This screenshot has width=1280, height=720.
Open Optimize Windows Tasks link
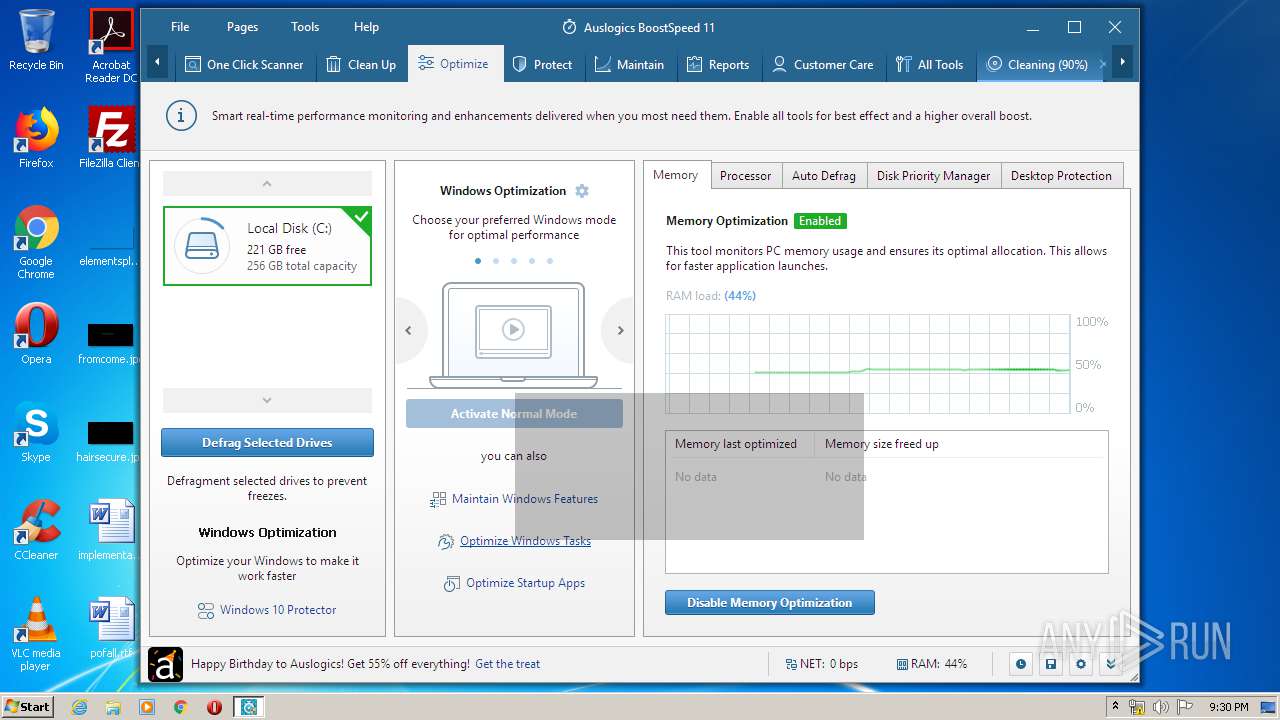click(525, 541)
